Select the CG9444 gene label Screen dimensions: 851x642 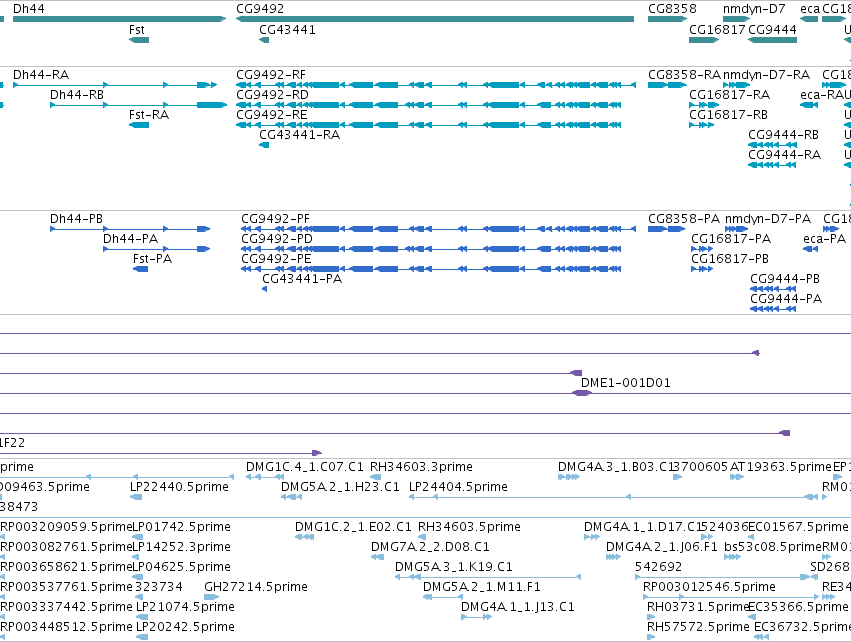[x=772, y=30]
